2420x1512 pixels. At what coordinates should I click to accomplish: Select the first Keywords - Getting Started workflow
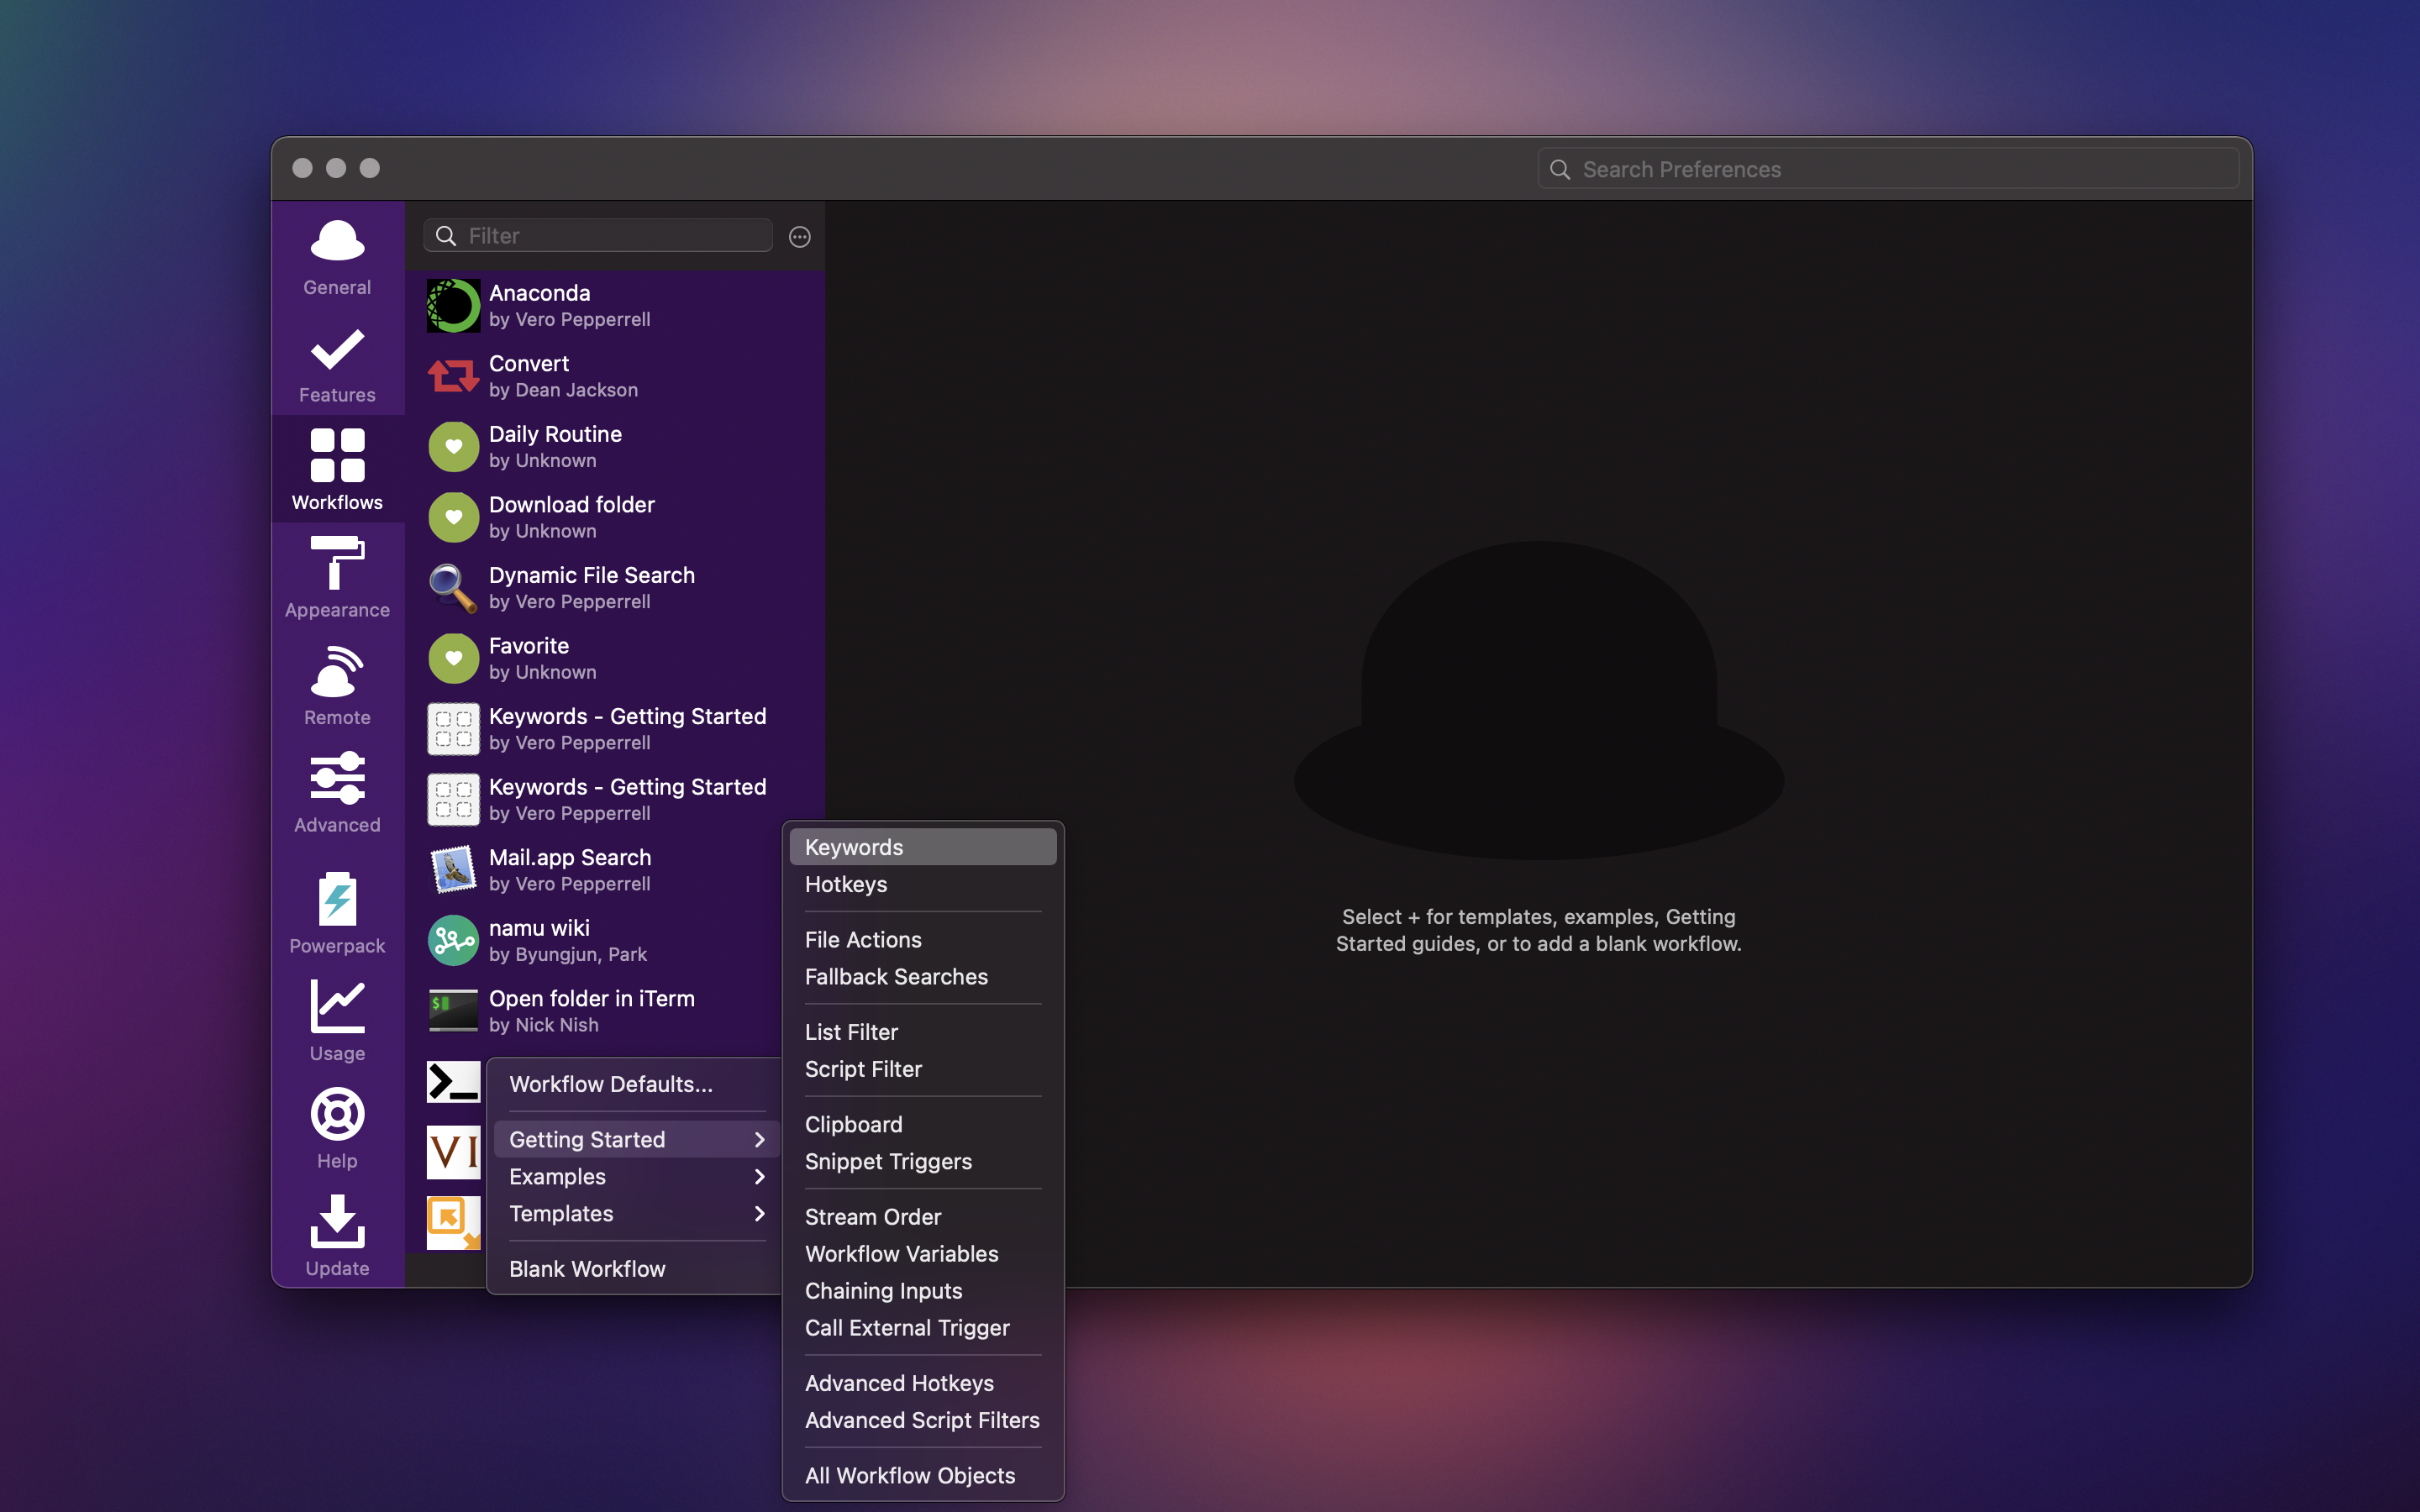coord(615,729)
